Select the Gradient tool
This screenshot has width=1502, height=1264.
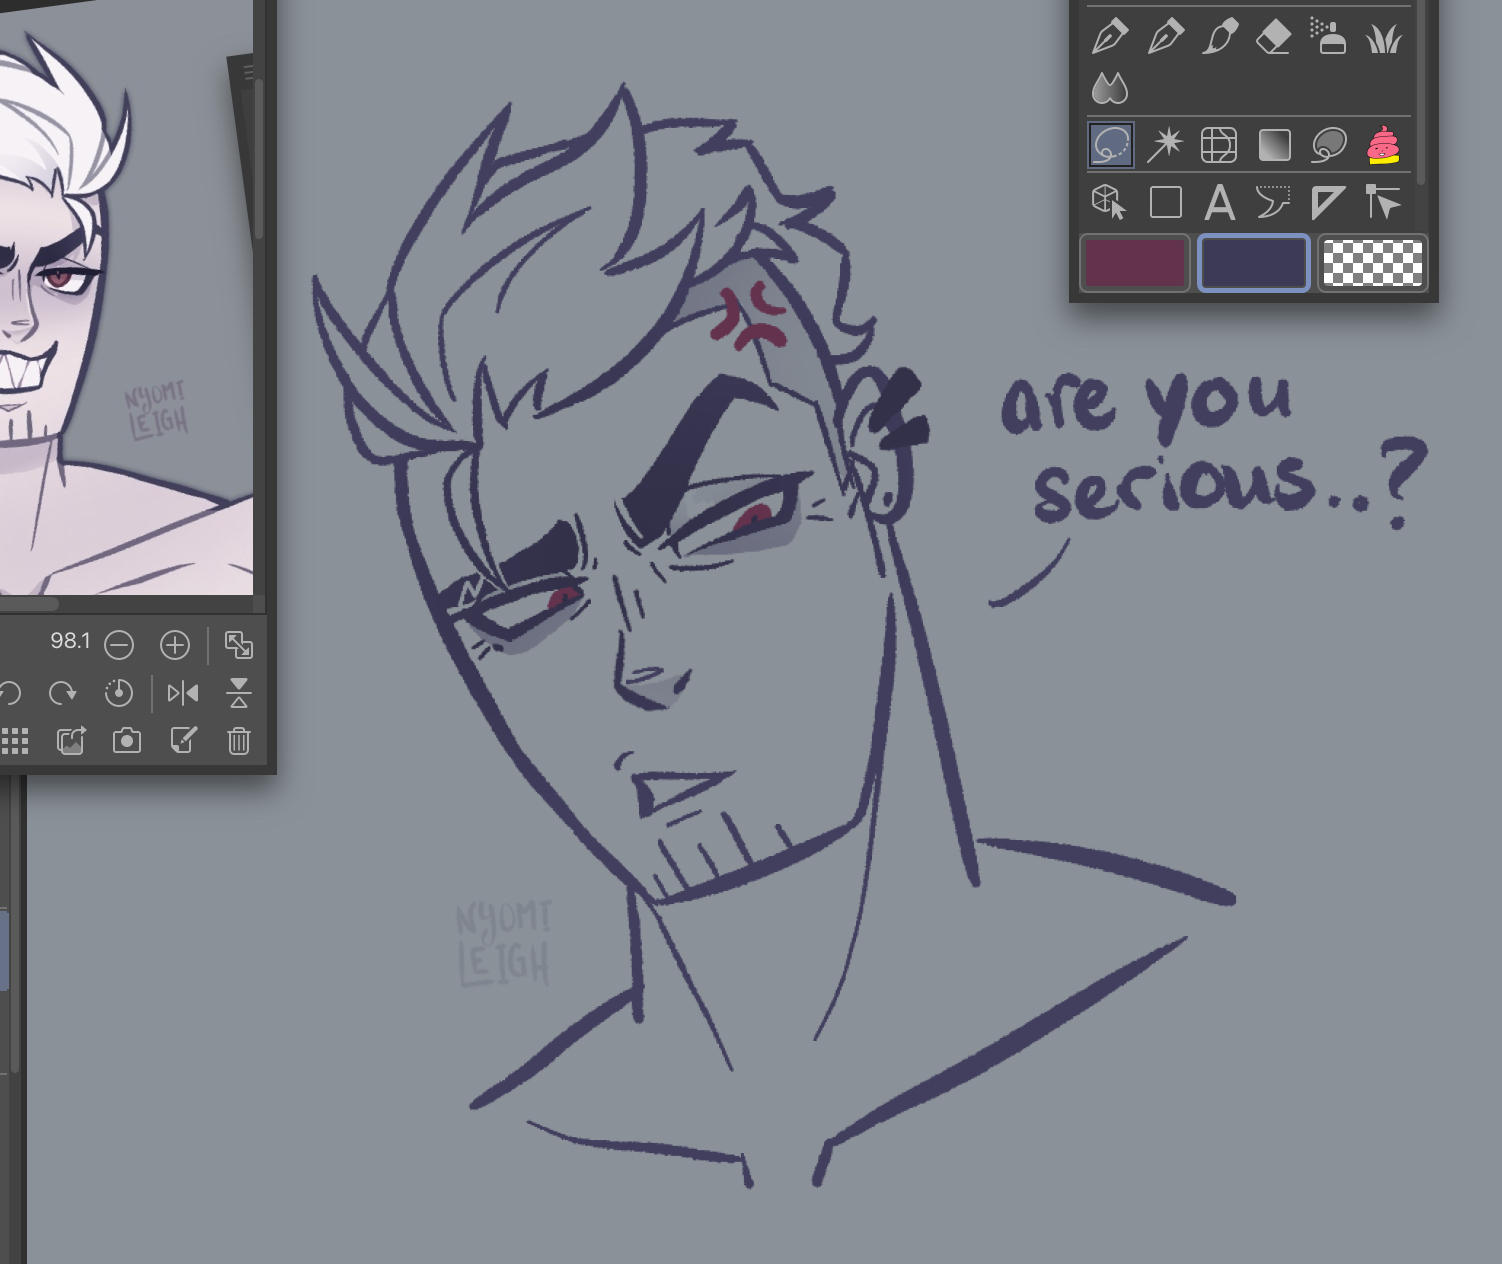(x=1274, y=145)
